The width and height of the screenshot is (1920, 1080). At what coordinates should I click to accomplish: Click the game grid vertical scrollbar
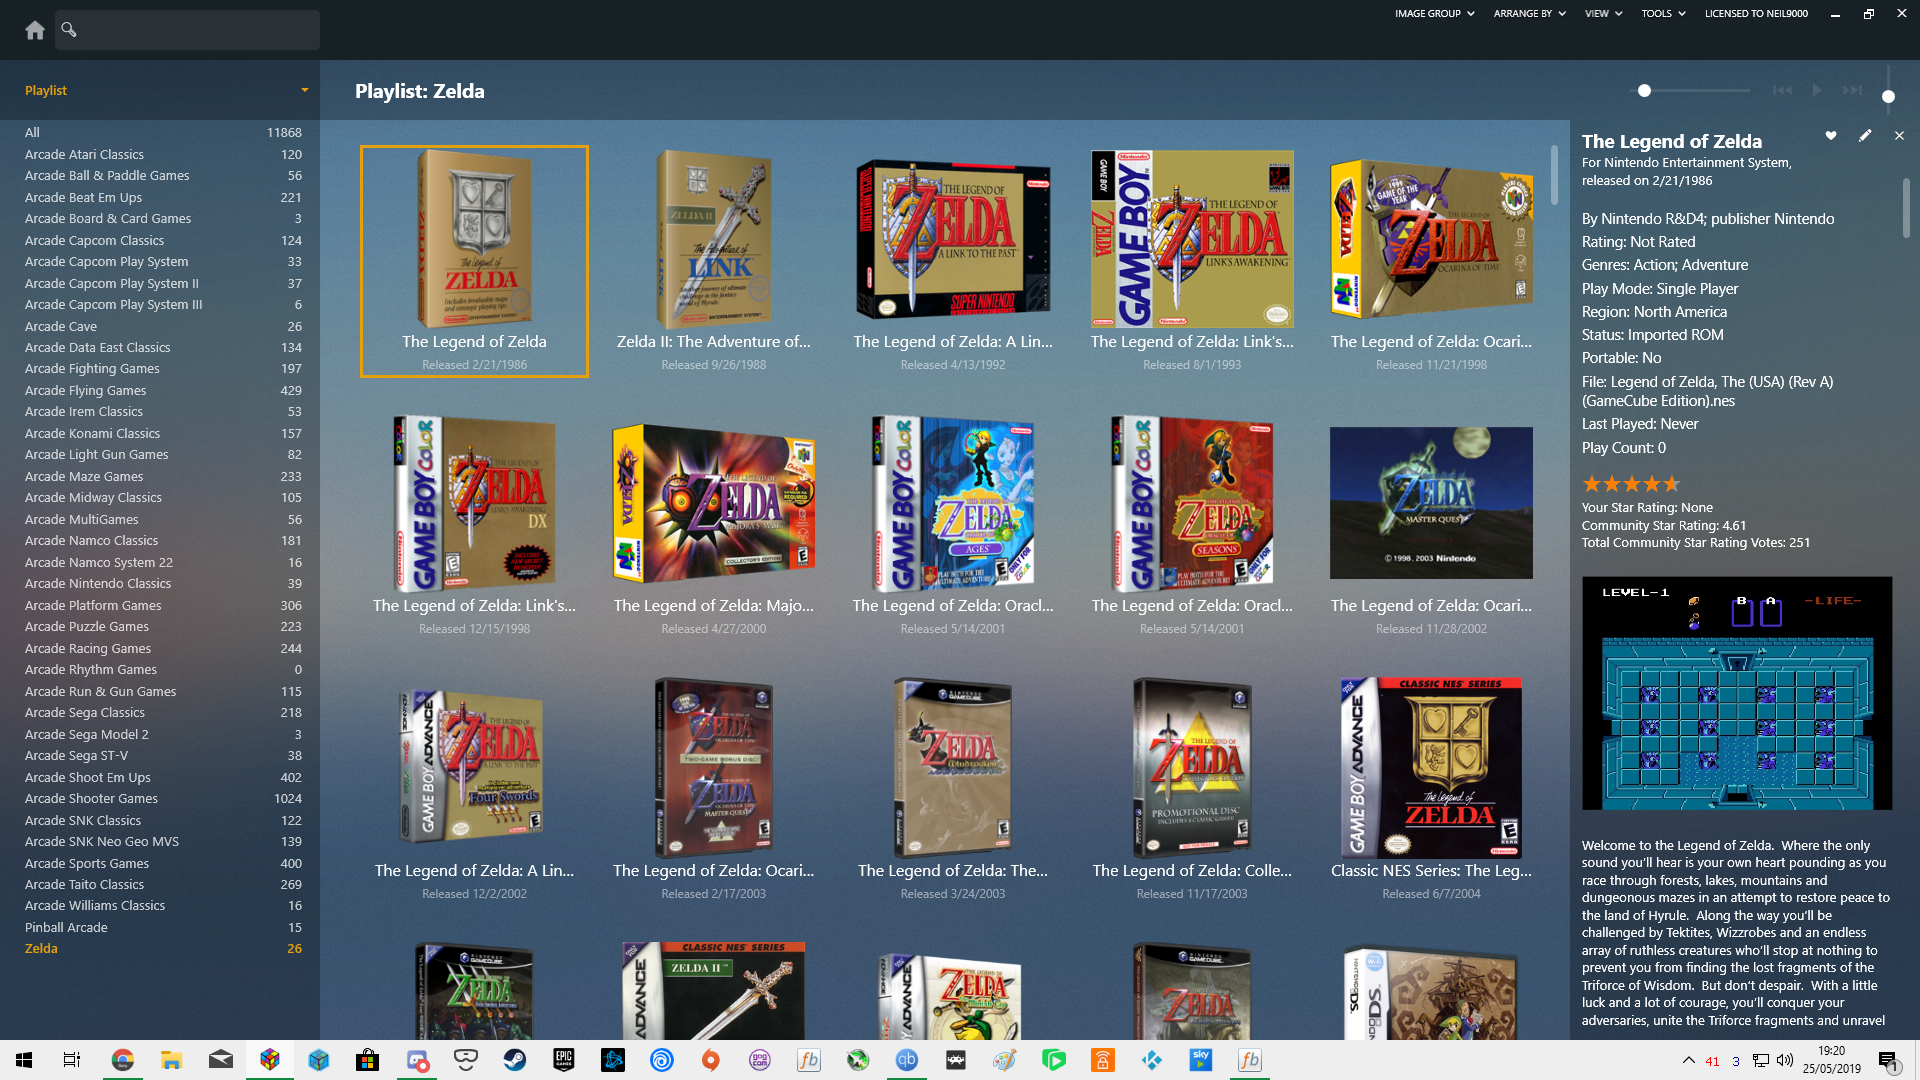pos(1555,175)
